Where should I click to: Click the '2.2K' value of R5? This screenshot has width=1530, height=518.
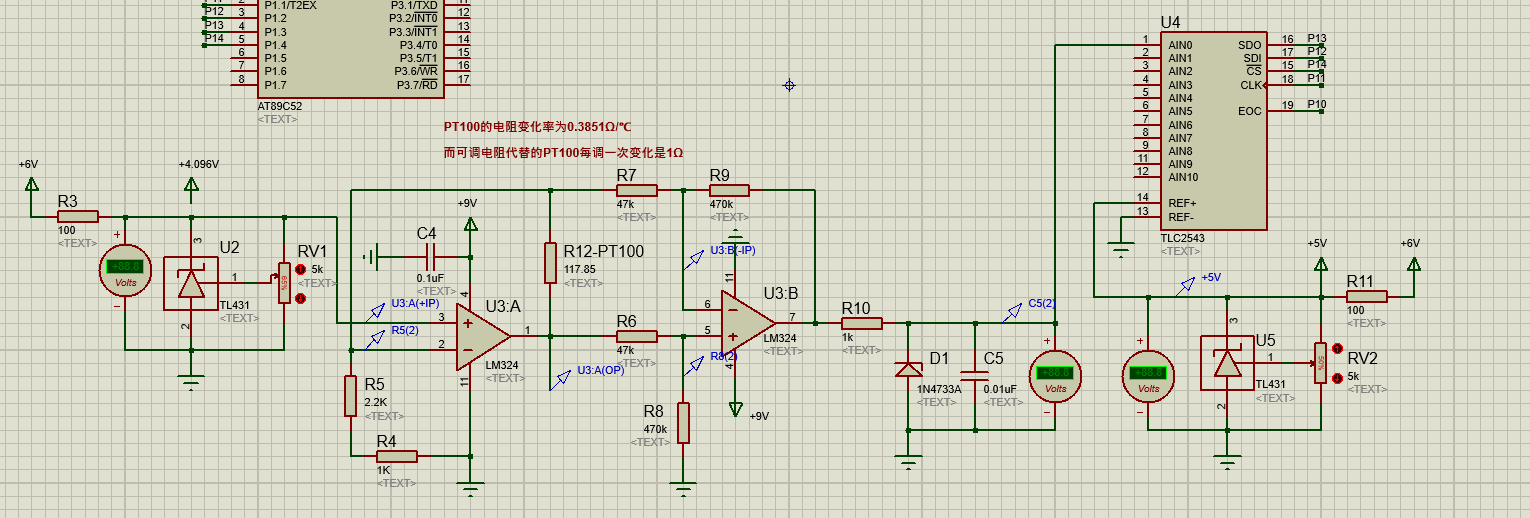click(x=376, y=401)
